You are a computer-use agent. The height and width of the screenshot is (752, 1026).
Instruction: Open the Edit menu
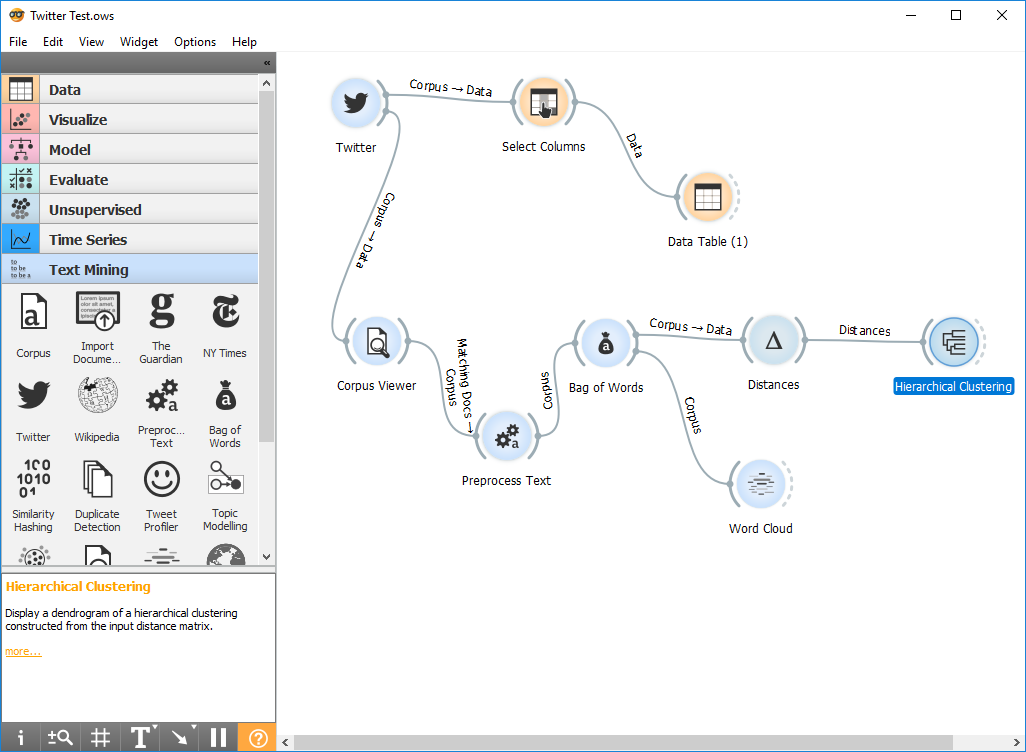tap(53, 42)
